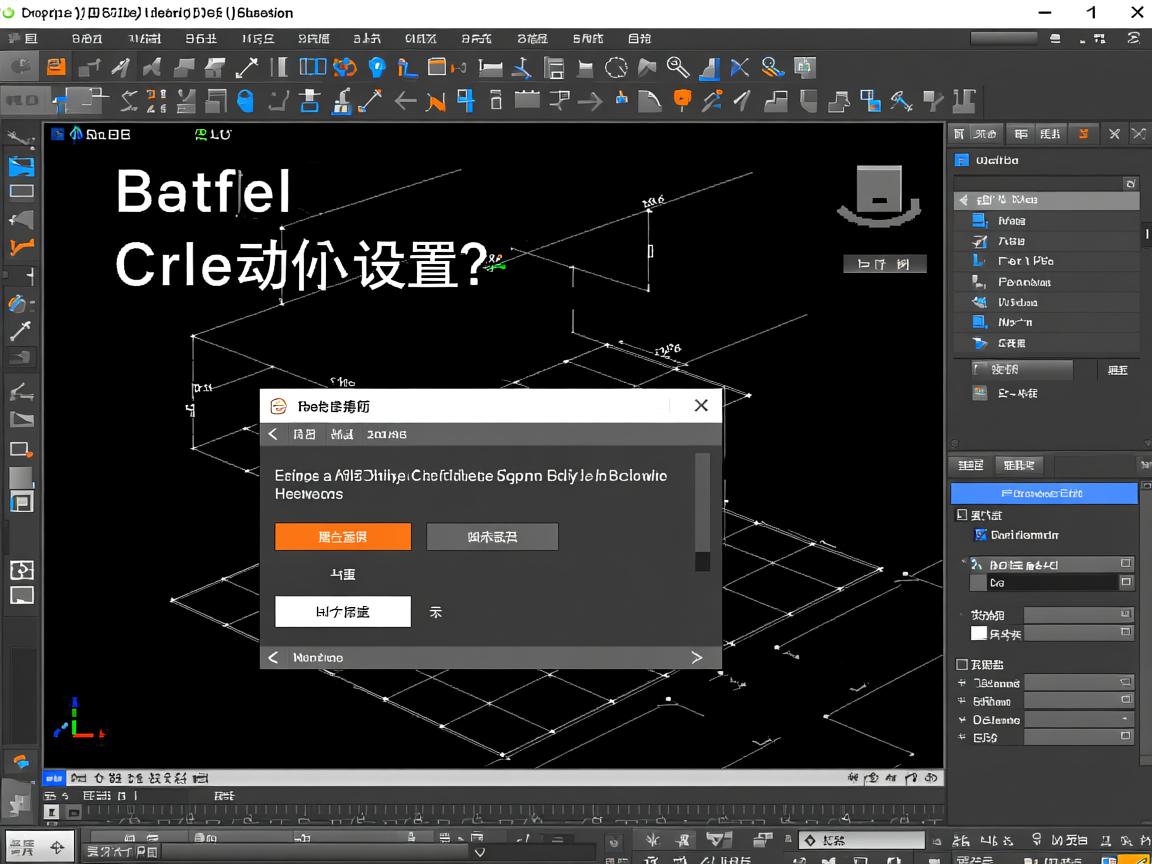Select the orange shield icon in second toolbar

[x=683, y=100]
